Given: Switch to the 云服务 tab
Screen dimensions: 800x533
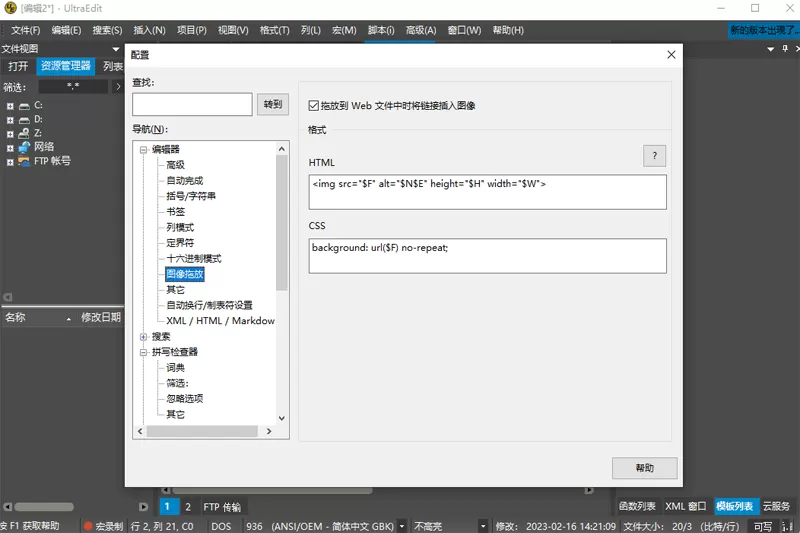Looking at the screenshot, I should tap(776, 506).
